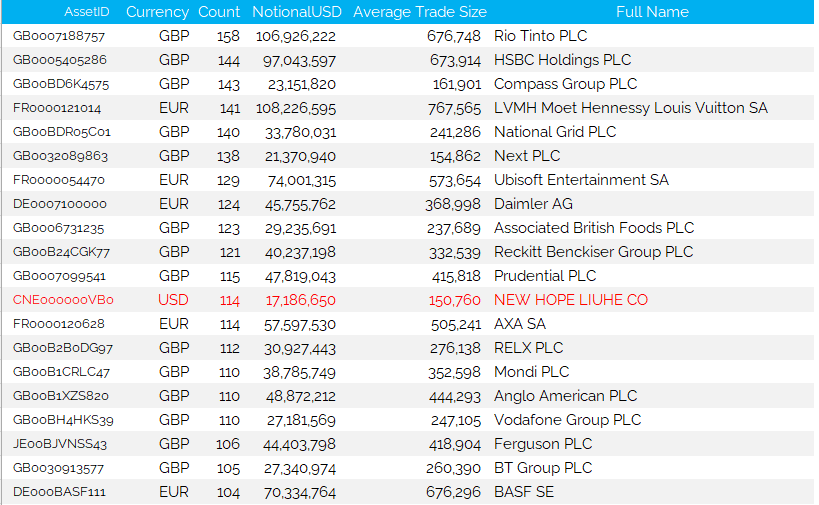Click the Count column header
Image resolution: width=819 pixels, height=505 pixels.
219,12
